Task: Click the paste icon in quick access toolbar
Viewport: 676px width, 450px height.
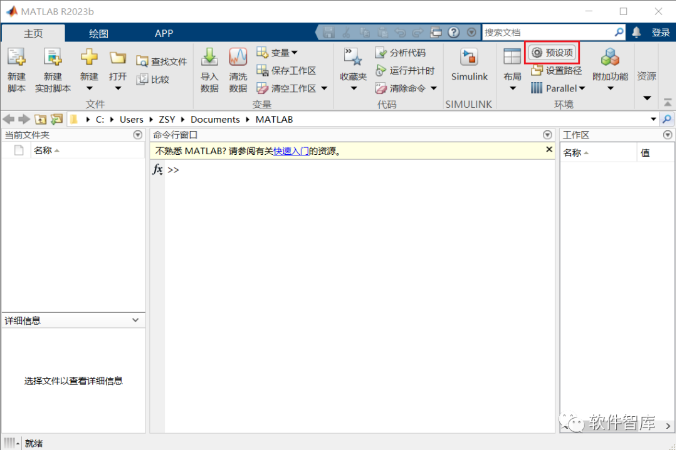Action: click(383, 32)
